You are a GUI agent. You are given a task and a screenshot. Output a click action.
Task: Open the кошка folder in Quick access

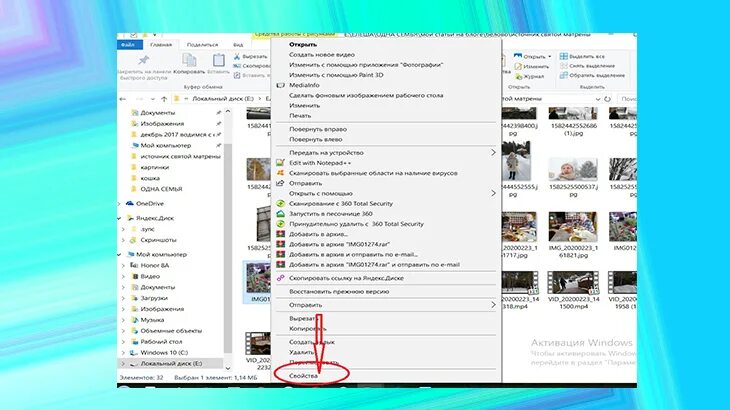pos(150,178)
